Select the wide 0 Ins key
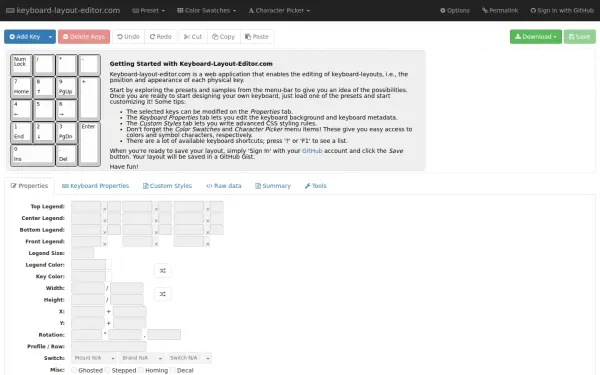The width and height of the screenshot is (600, 375). click(x=33, y=155)
